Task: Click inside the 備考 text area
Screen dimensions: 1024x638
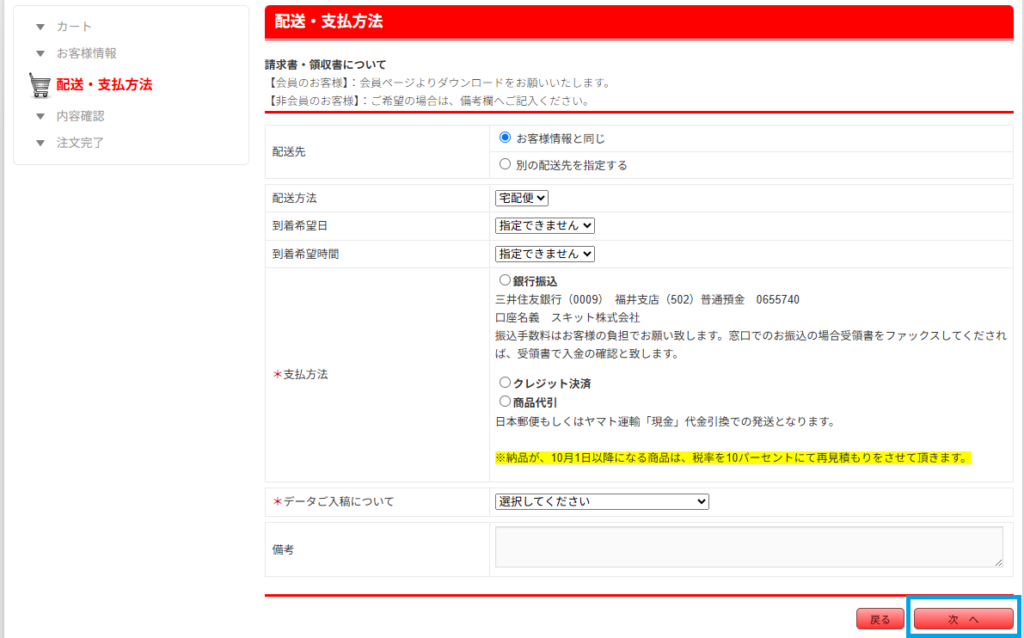Action: coord(749,547)
